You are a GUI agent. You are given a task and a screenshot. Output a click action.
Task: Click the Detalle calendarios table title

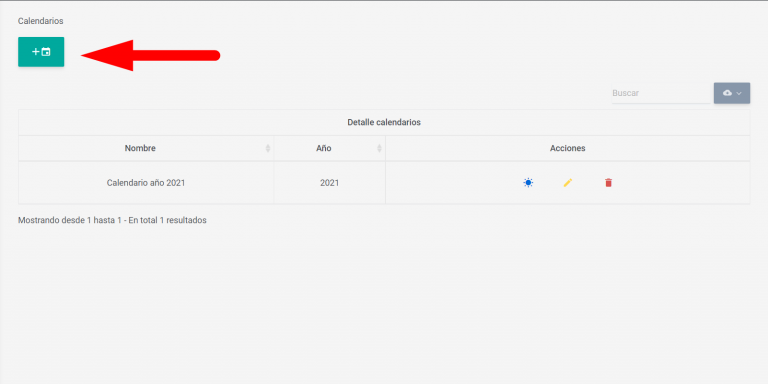[x=384, y=122]
